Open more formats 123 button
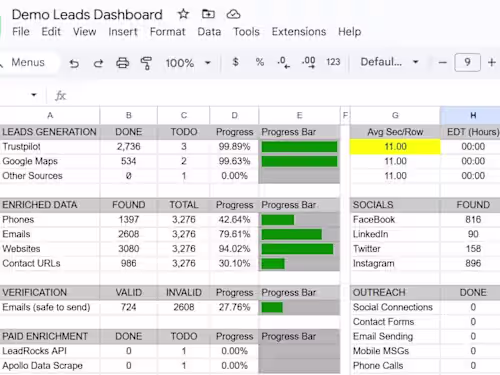The height and width of the screenshot is (375, 500). (x=333, y=62)
